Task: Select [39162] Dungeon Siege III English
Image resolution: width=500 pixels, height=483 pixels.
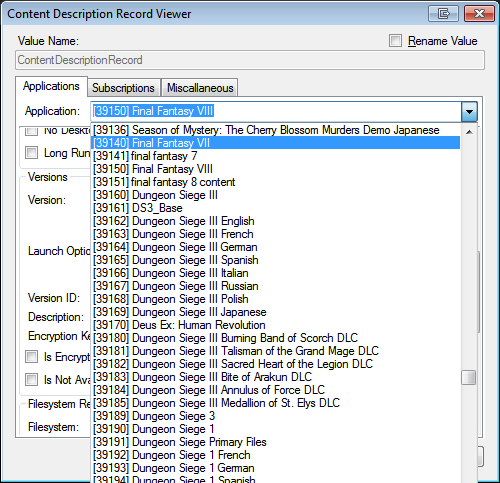Action: click(276, 221)
